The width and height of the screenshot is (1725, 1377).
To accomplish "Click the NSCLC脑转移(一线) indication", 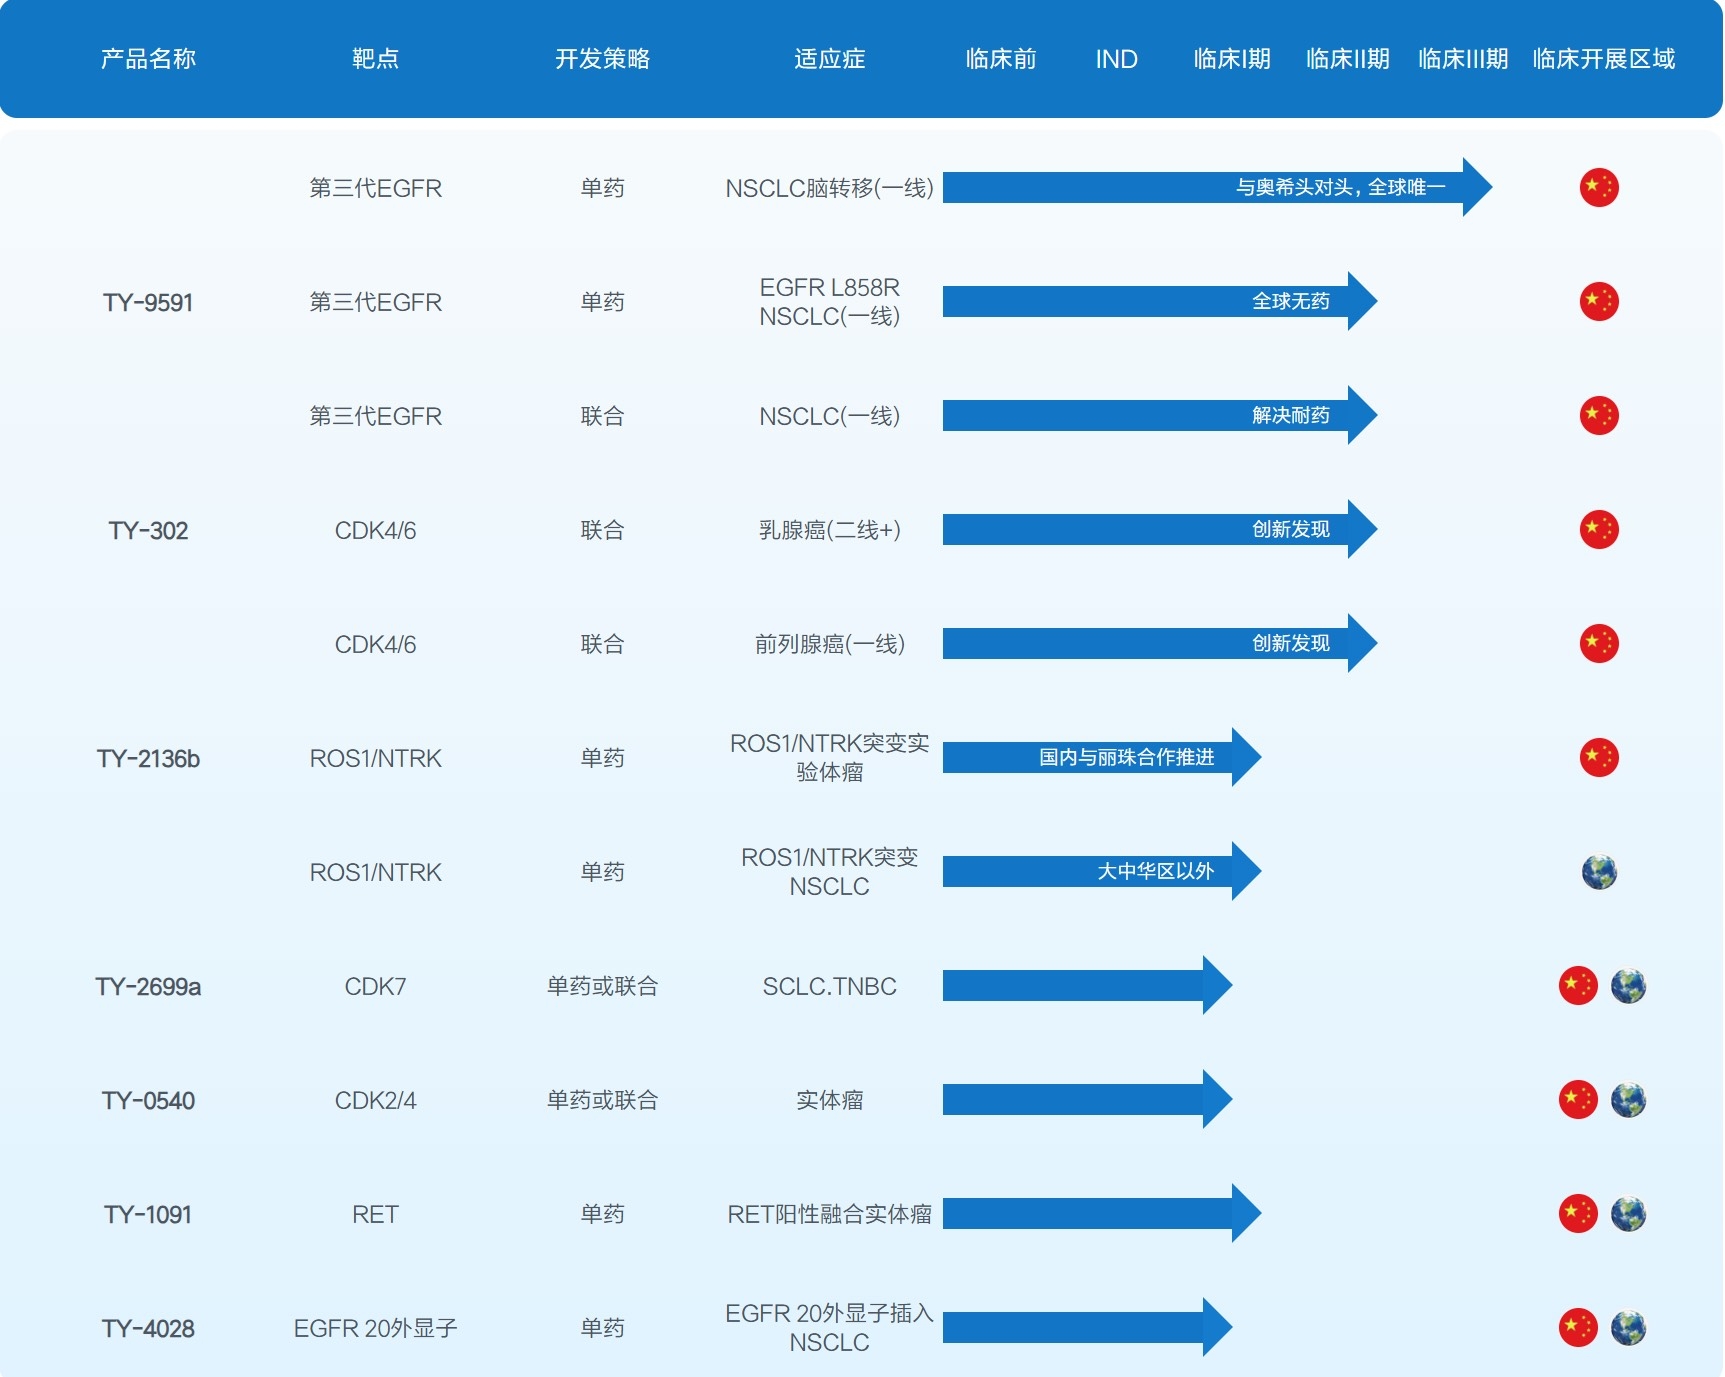I will [829, 188].
